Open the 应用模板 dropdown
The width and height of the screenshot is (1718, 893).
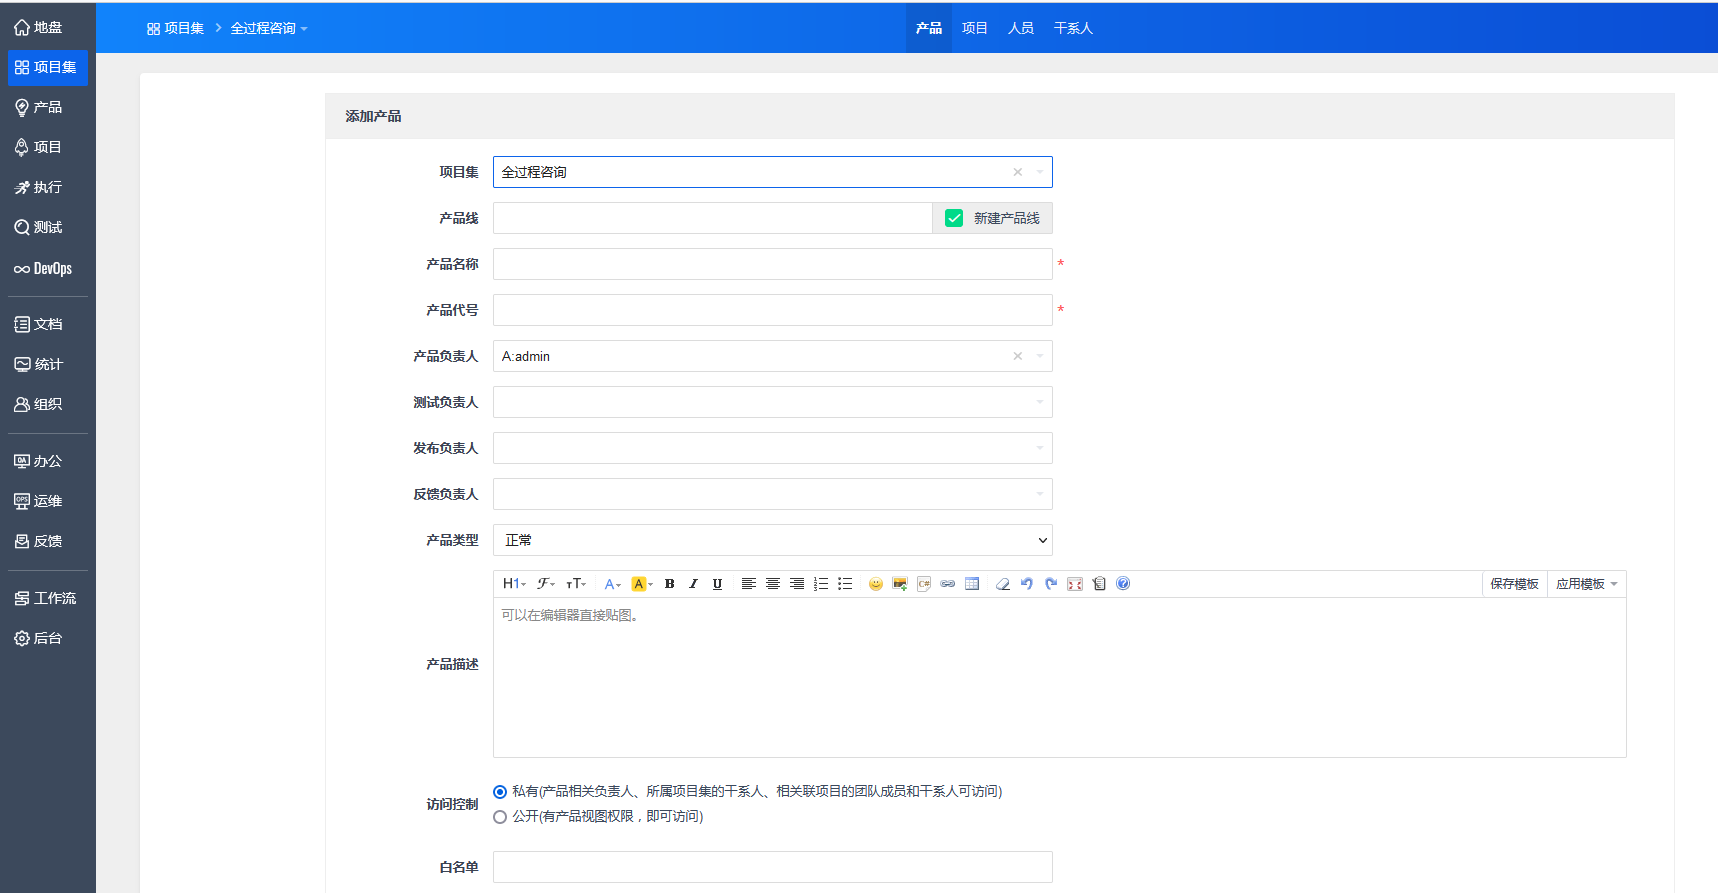(1586, 584)
